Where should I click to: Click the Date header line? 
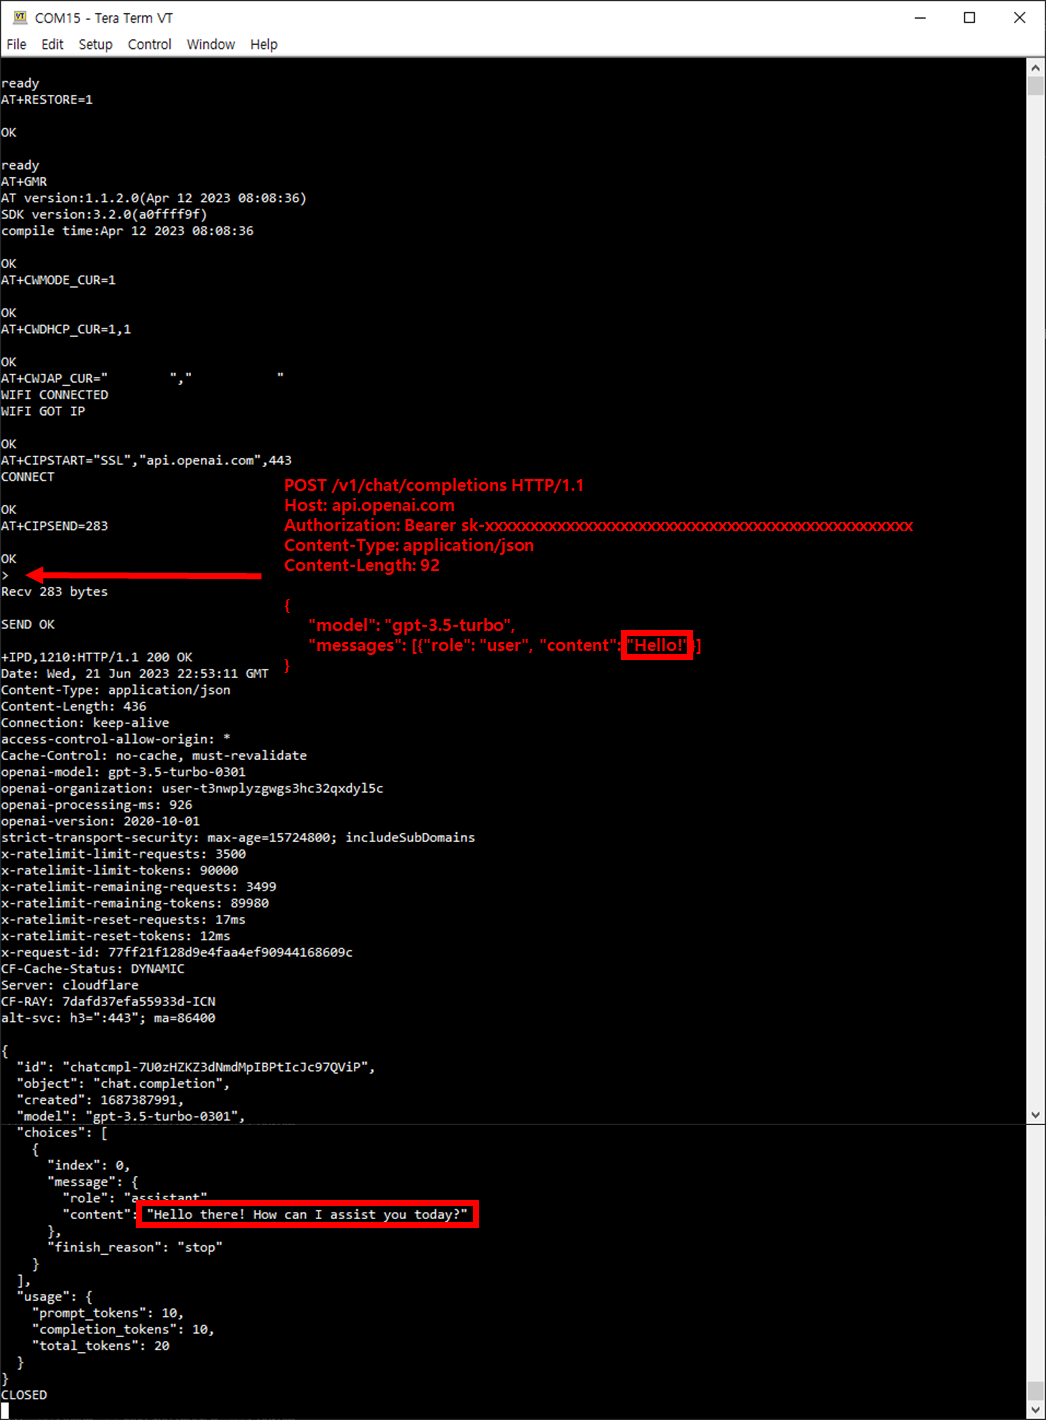pyautogui.click(x=135, y=674)
